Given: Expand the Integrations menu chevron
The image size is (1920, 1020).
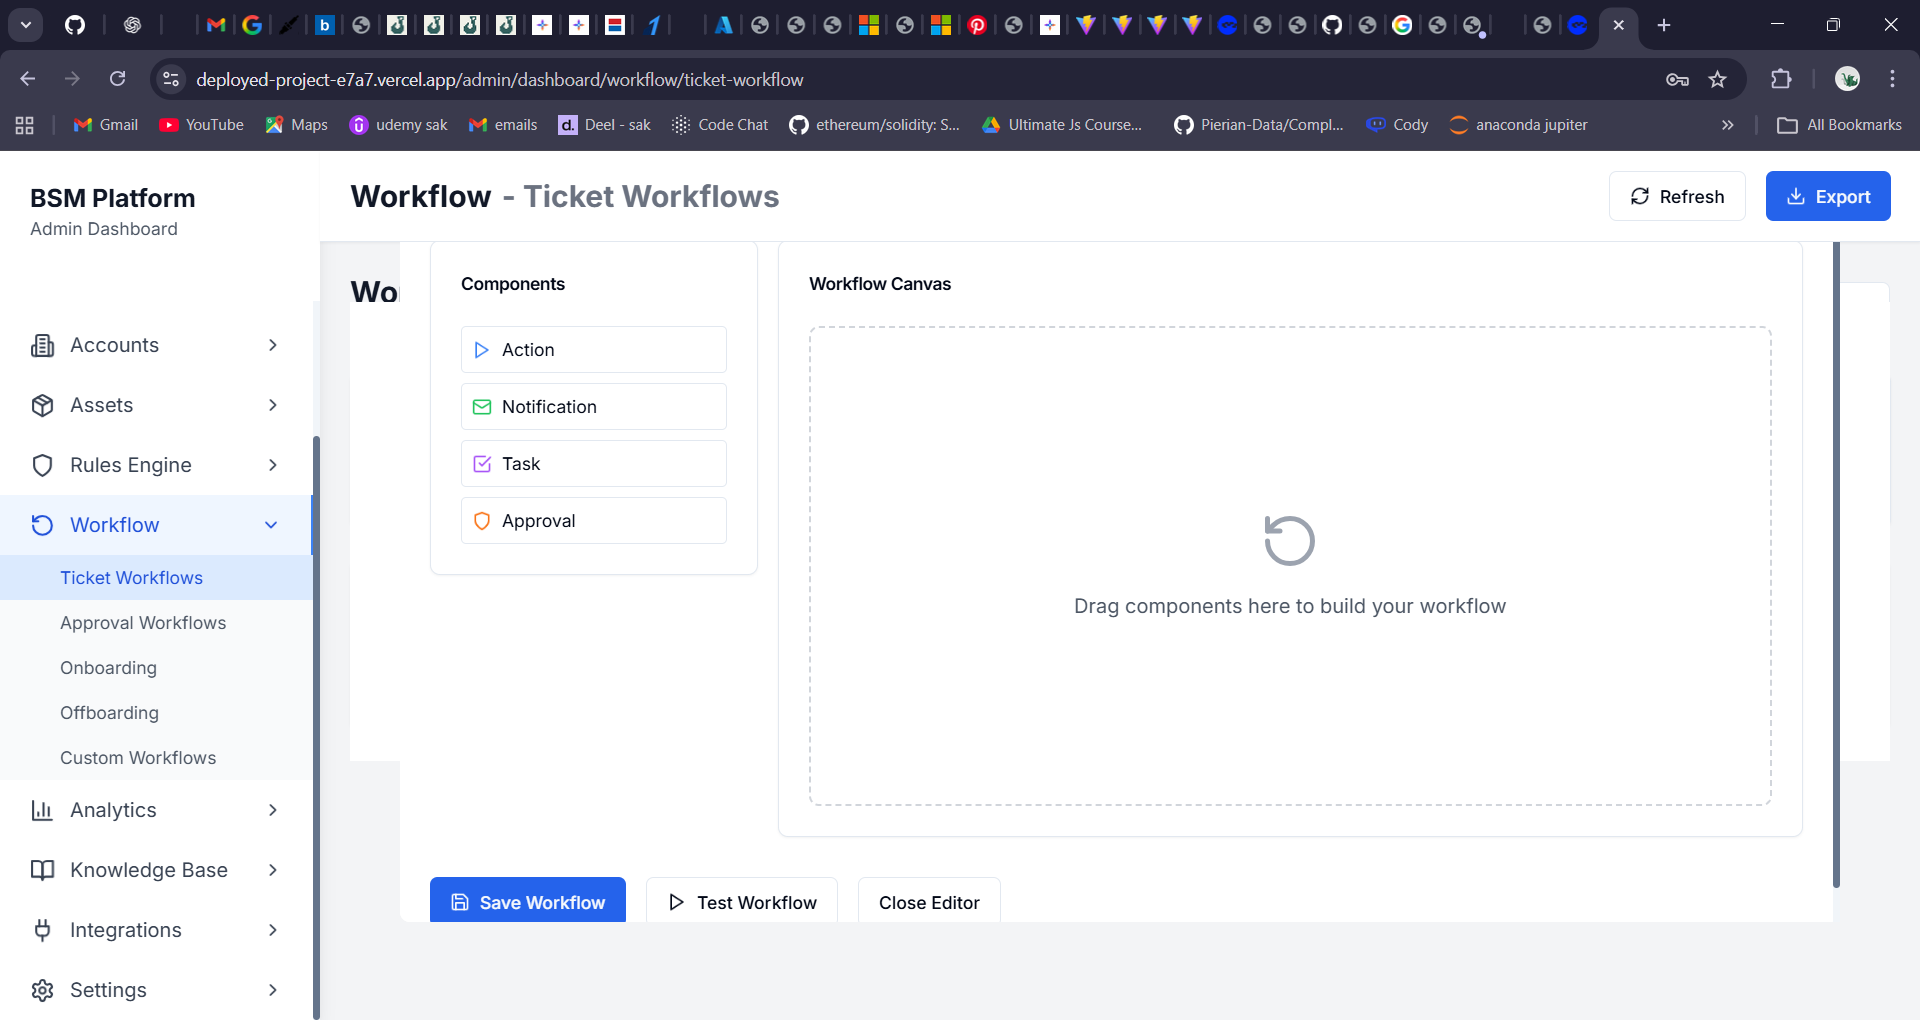Looking at the screenshot, I should pos(273,930).
